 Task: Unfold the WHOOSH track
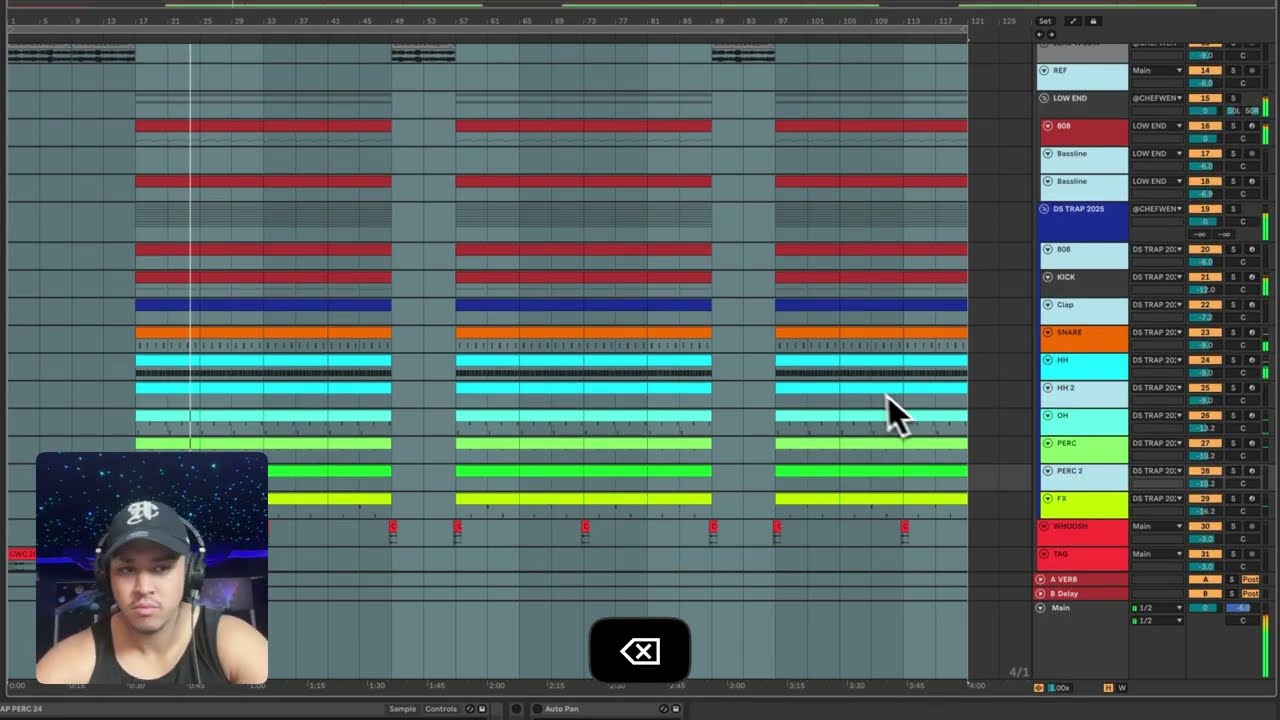click(x=1044, y=526)
